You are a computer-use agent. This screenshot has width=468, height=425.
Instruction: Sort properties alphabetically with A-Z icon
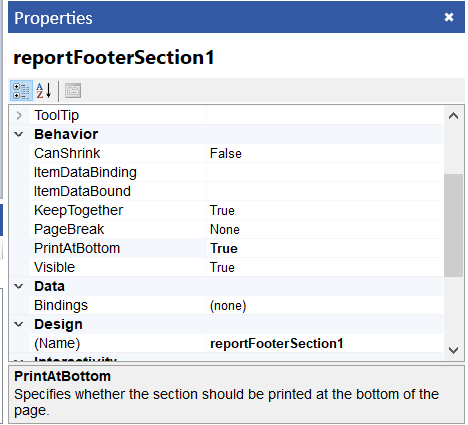pyautogui.click(x=44, y=90)
